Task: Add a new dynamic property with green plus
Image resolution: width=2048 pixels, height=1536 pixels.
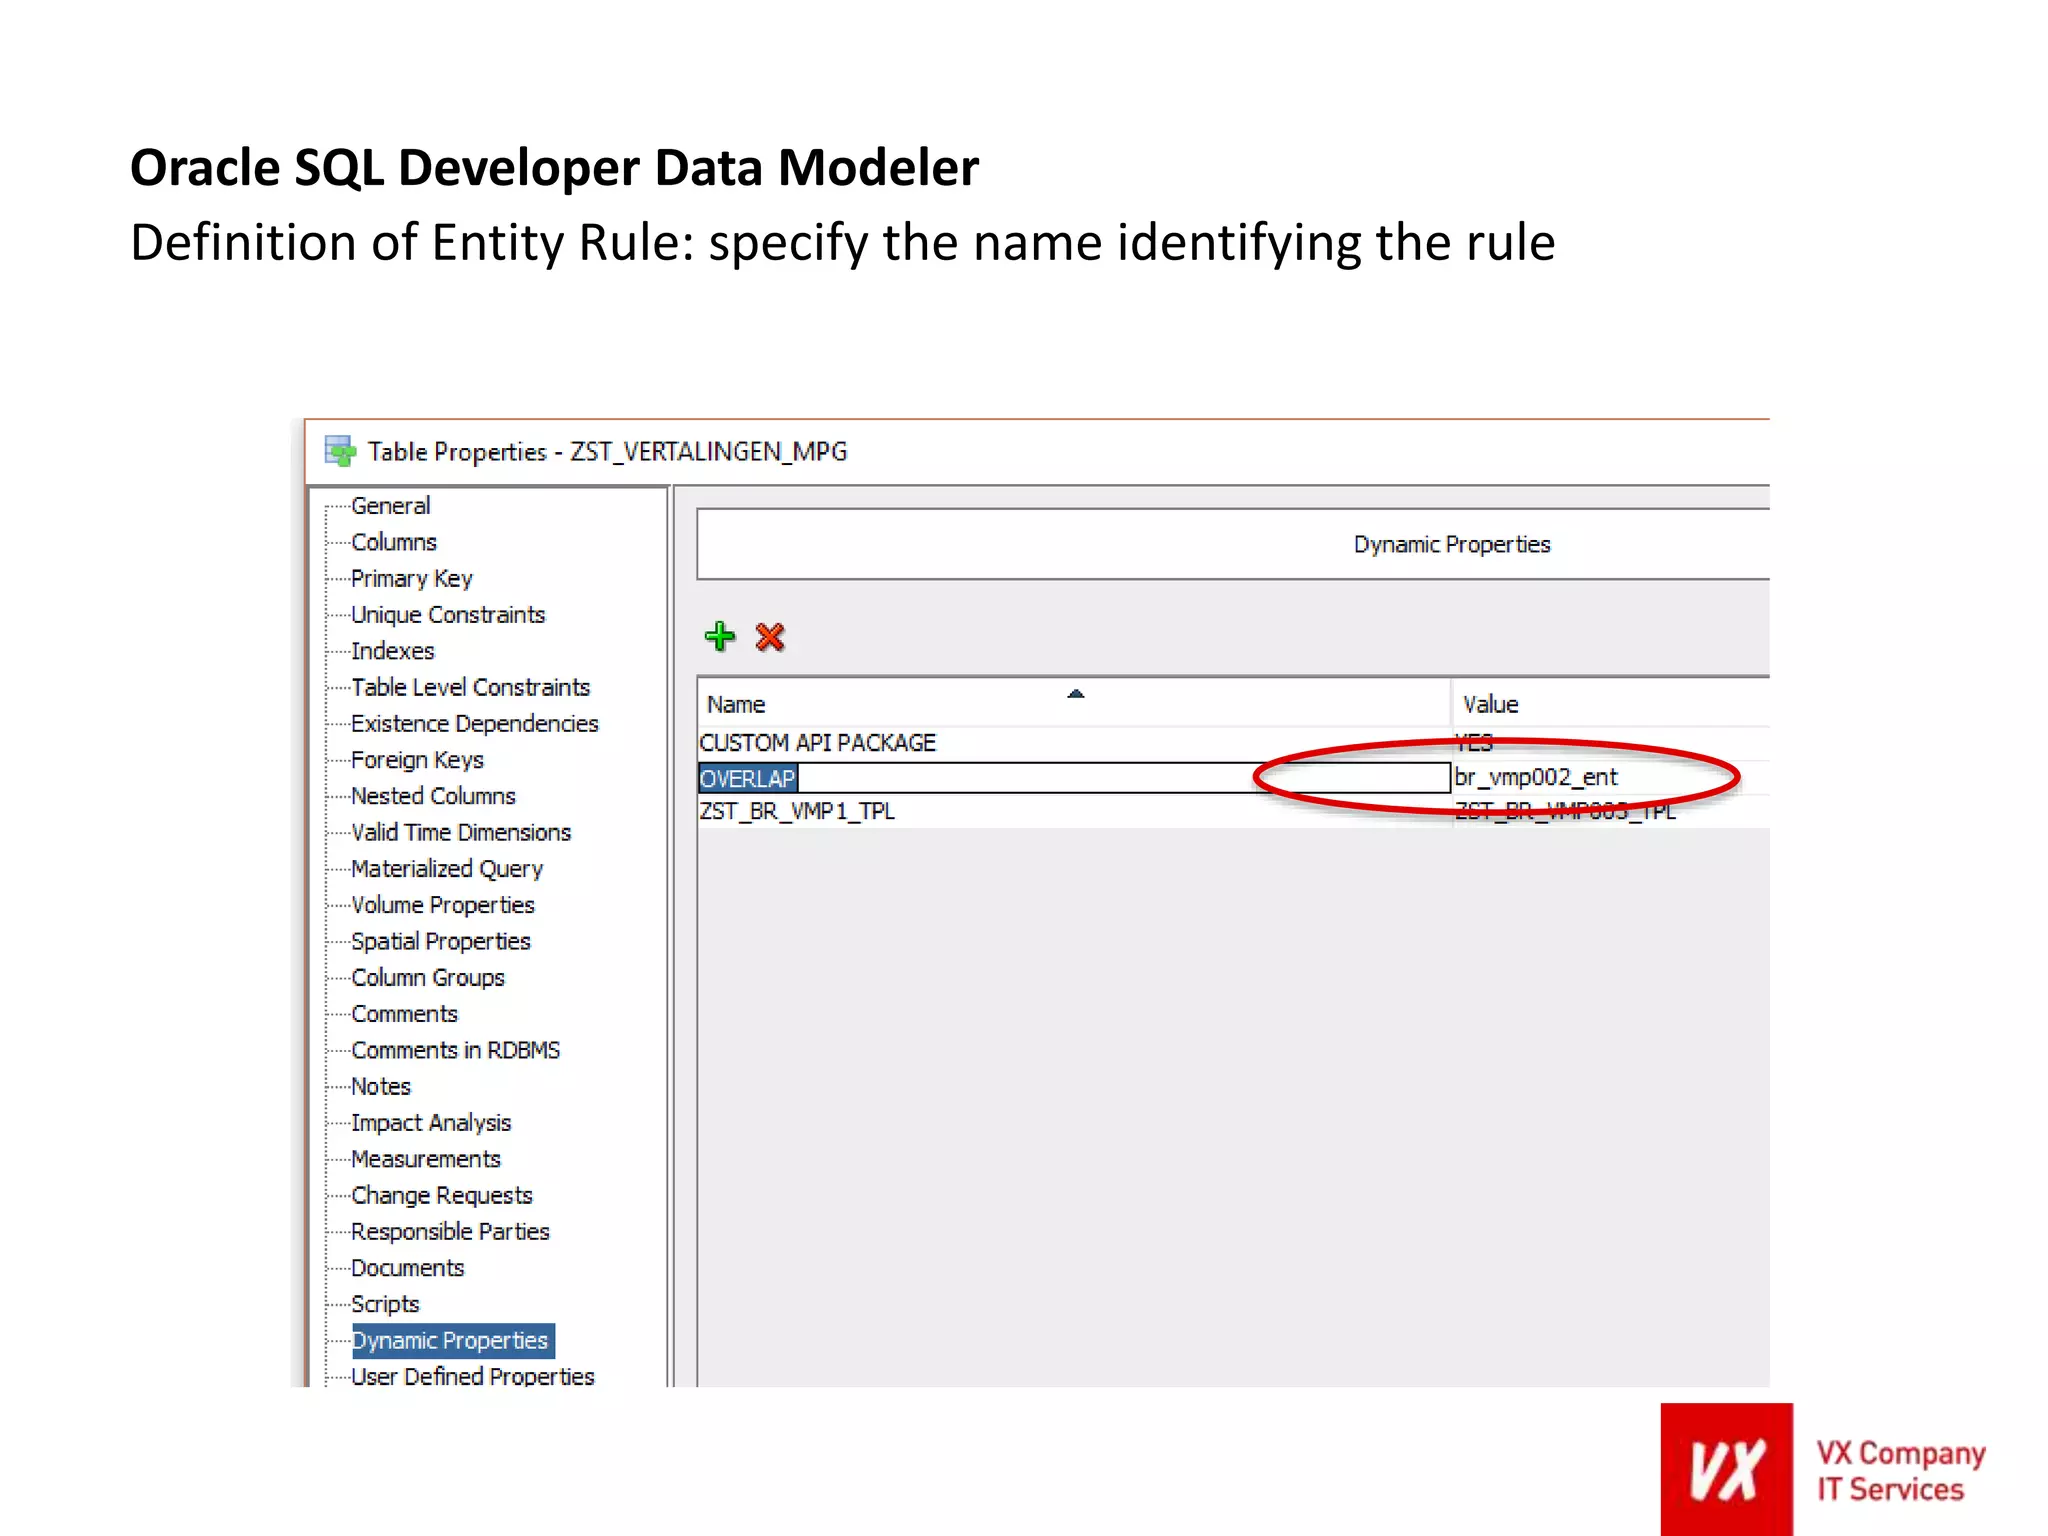Action: point(719,636)
